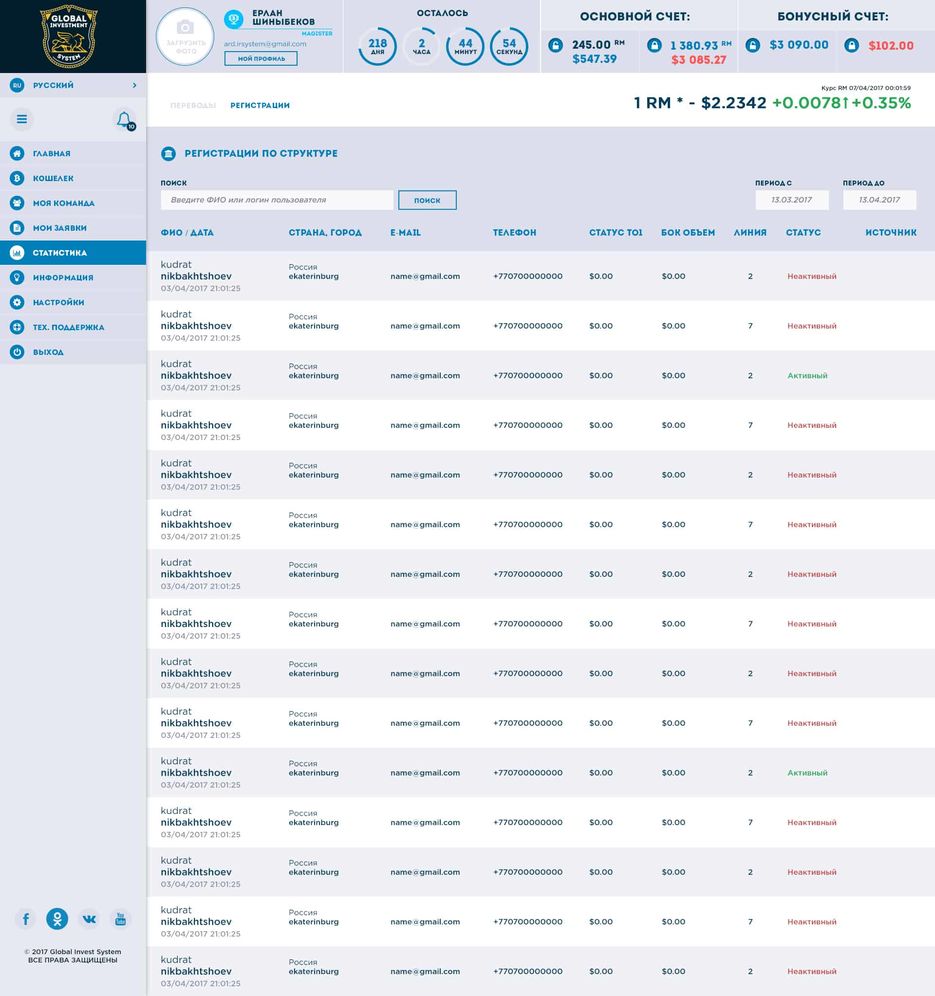Click the Основной счет heading
This screenshot has width=935, height=996.
click(x=635, y=17)
